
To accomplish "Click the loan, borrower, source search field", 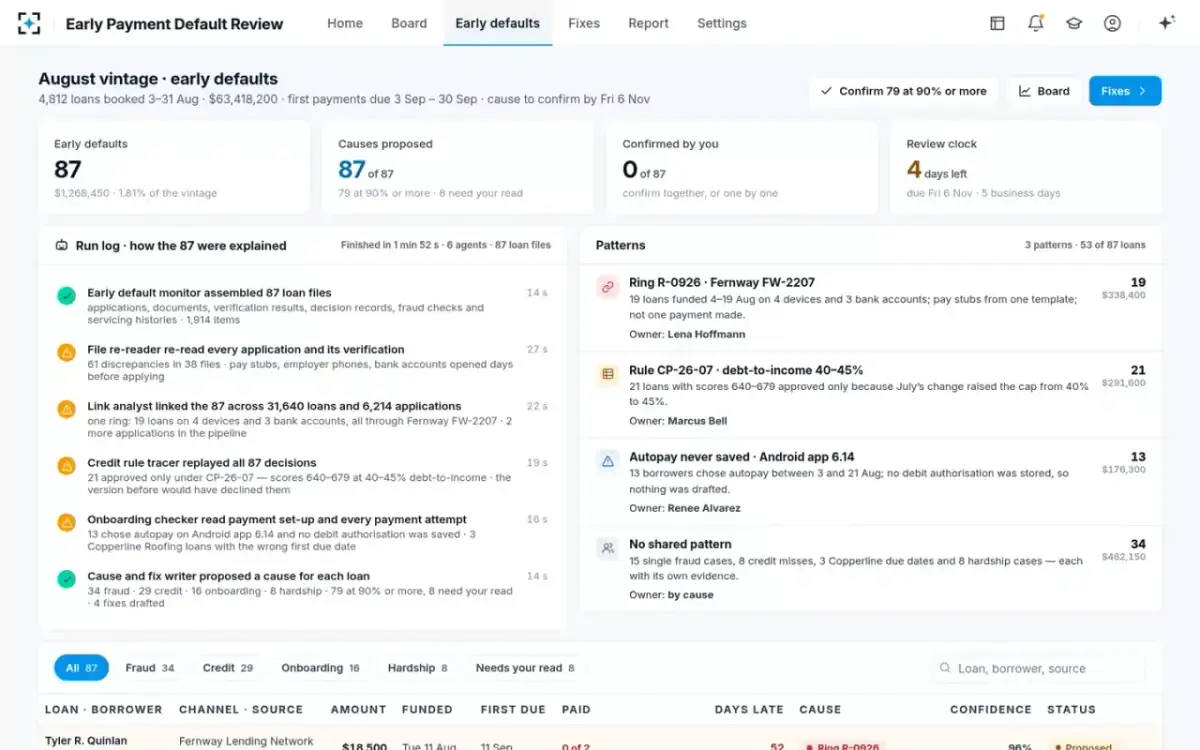I will click(x=1038, y=668).
